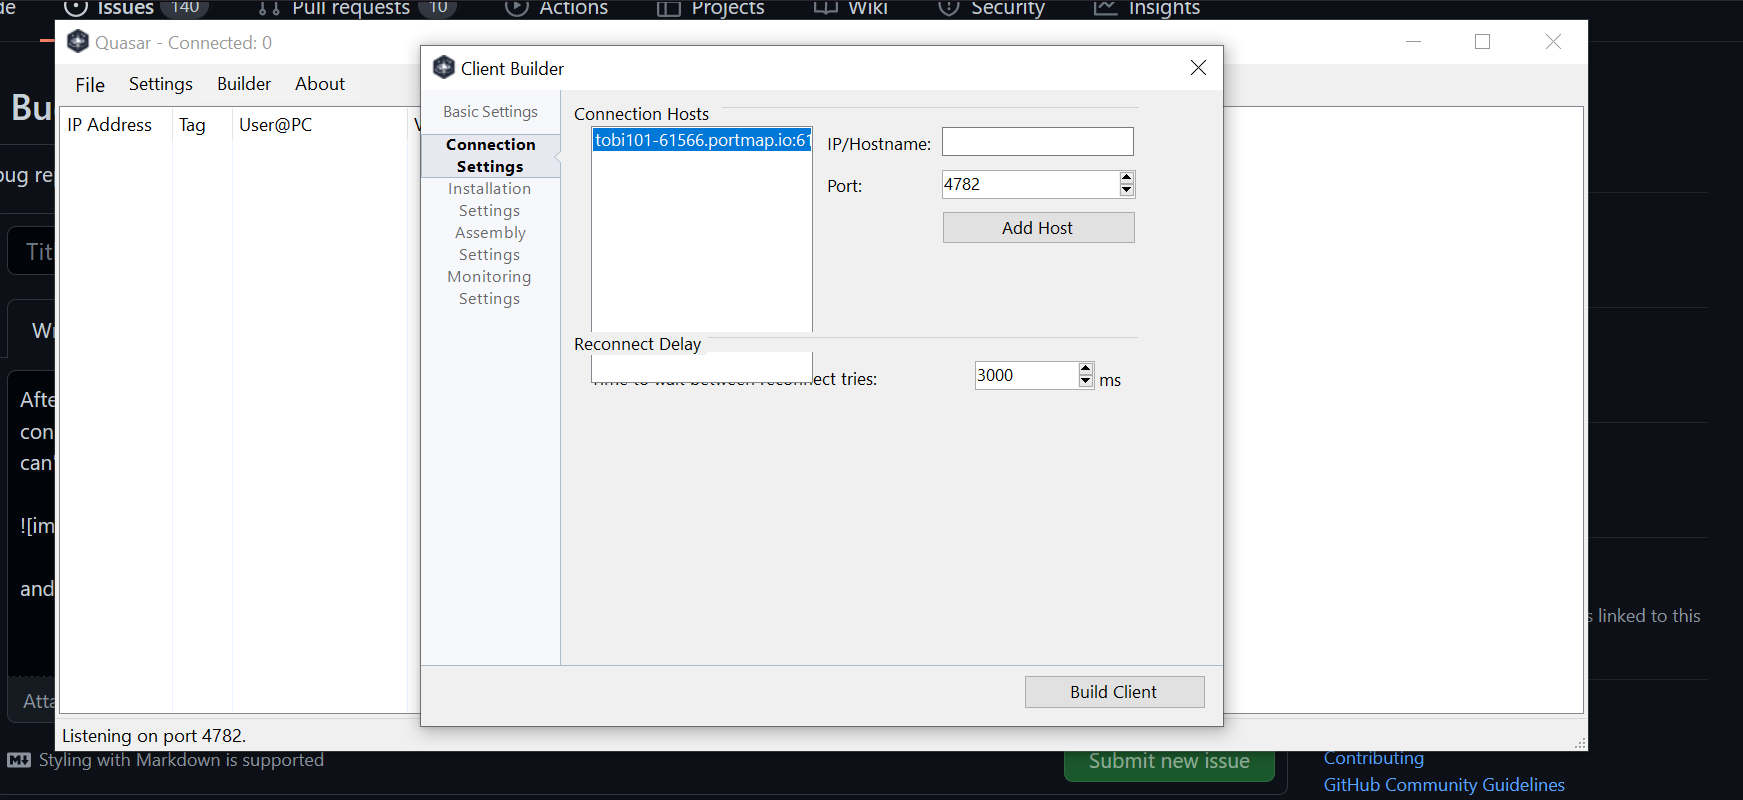Open the GitHub Insights tab
This screenshot has width=1743, height=800.
click(x=1147, y=8)
